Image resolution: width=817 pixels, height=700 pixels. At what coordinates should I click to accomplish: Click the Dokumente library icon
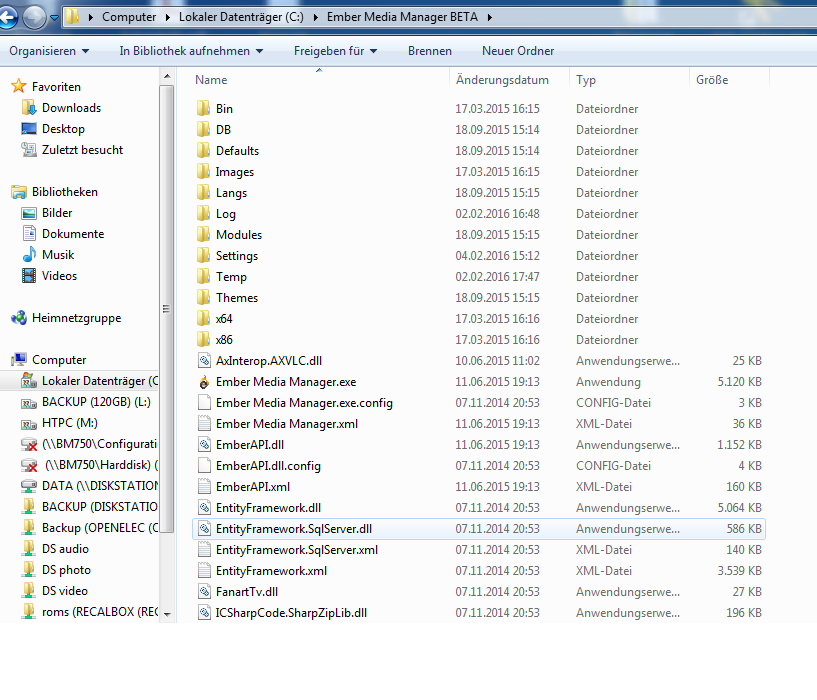(29, 234)
